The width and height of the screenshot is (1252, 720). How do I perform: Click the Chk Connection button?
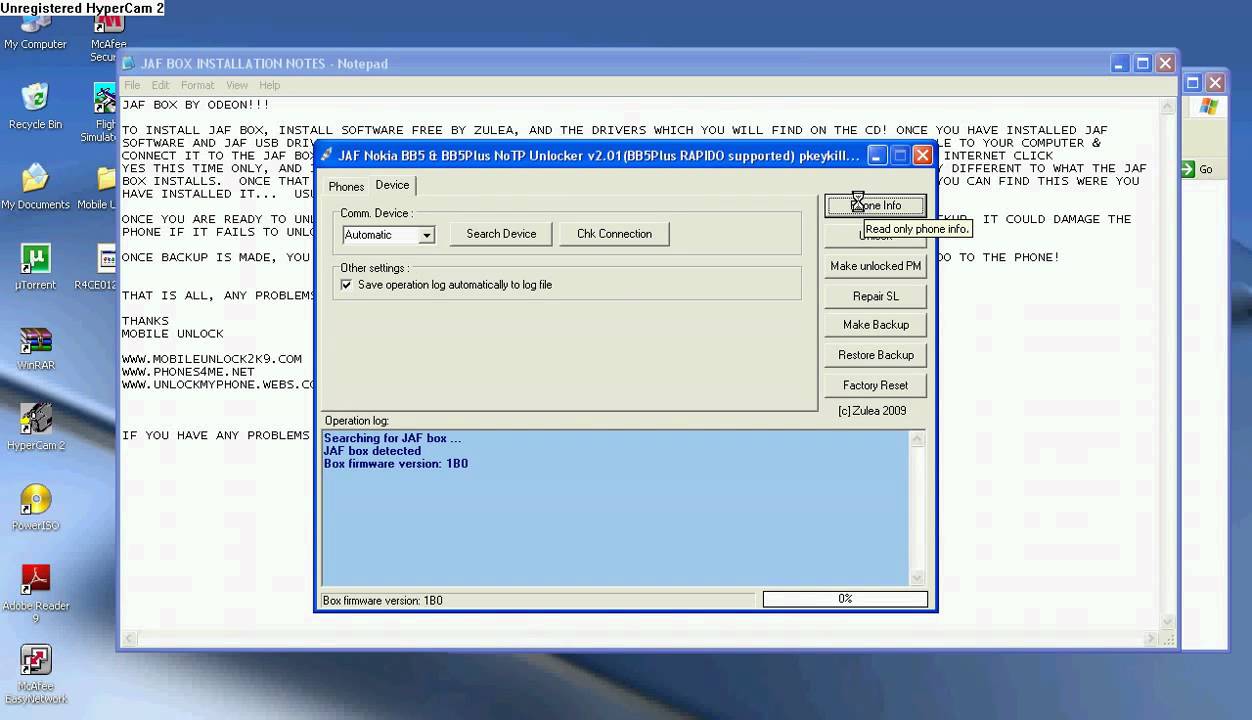click(x=614, y=234)
